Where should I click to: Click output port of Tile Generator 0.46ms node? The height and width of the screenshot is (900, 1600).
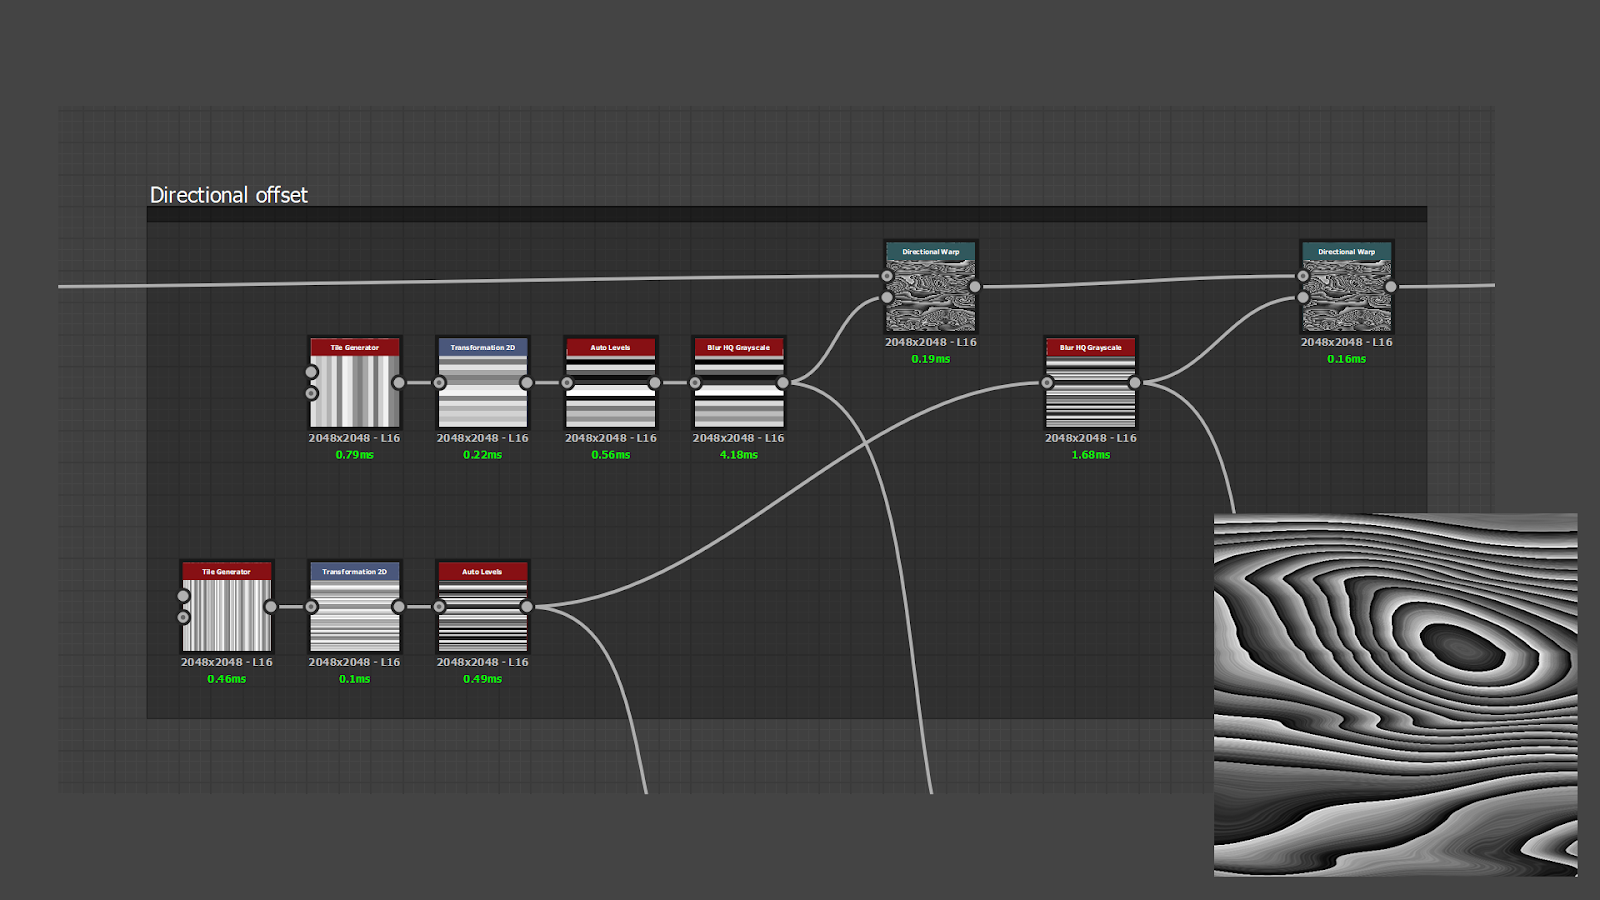tap(271, 606)
